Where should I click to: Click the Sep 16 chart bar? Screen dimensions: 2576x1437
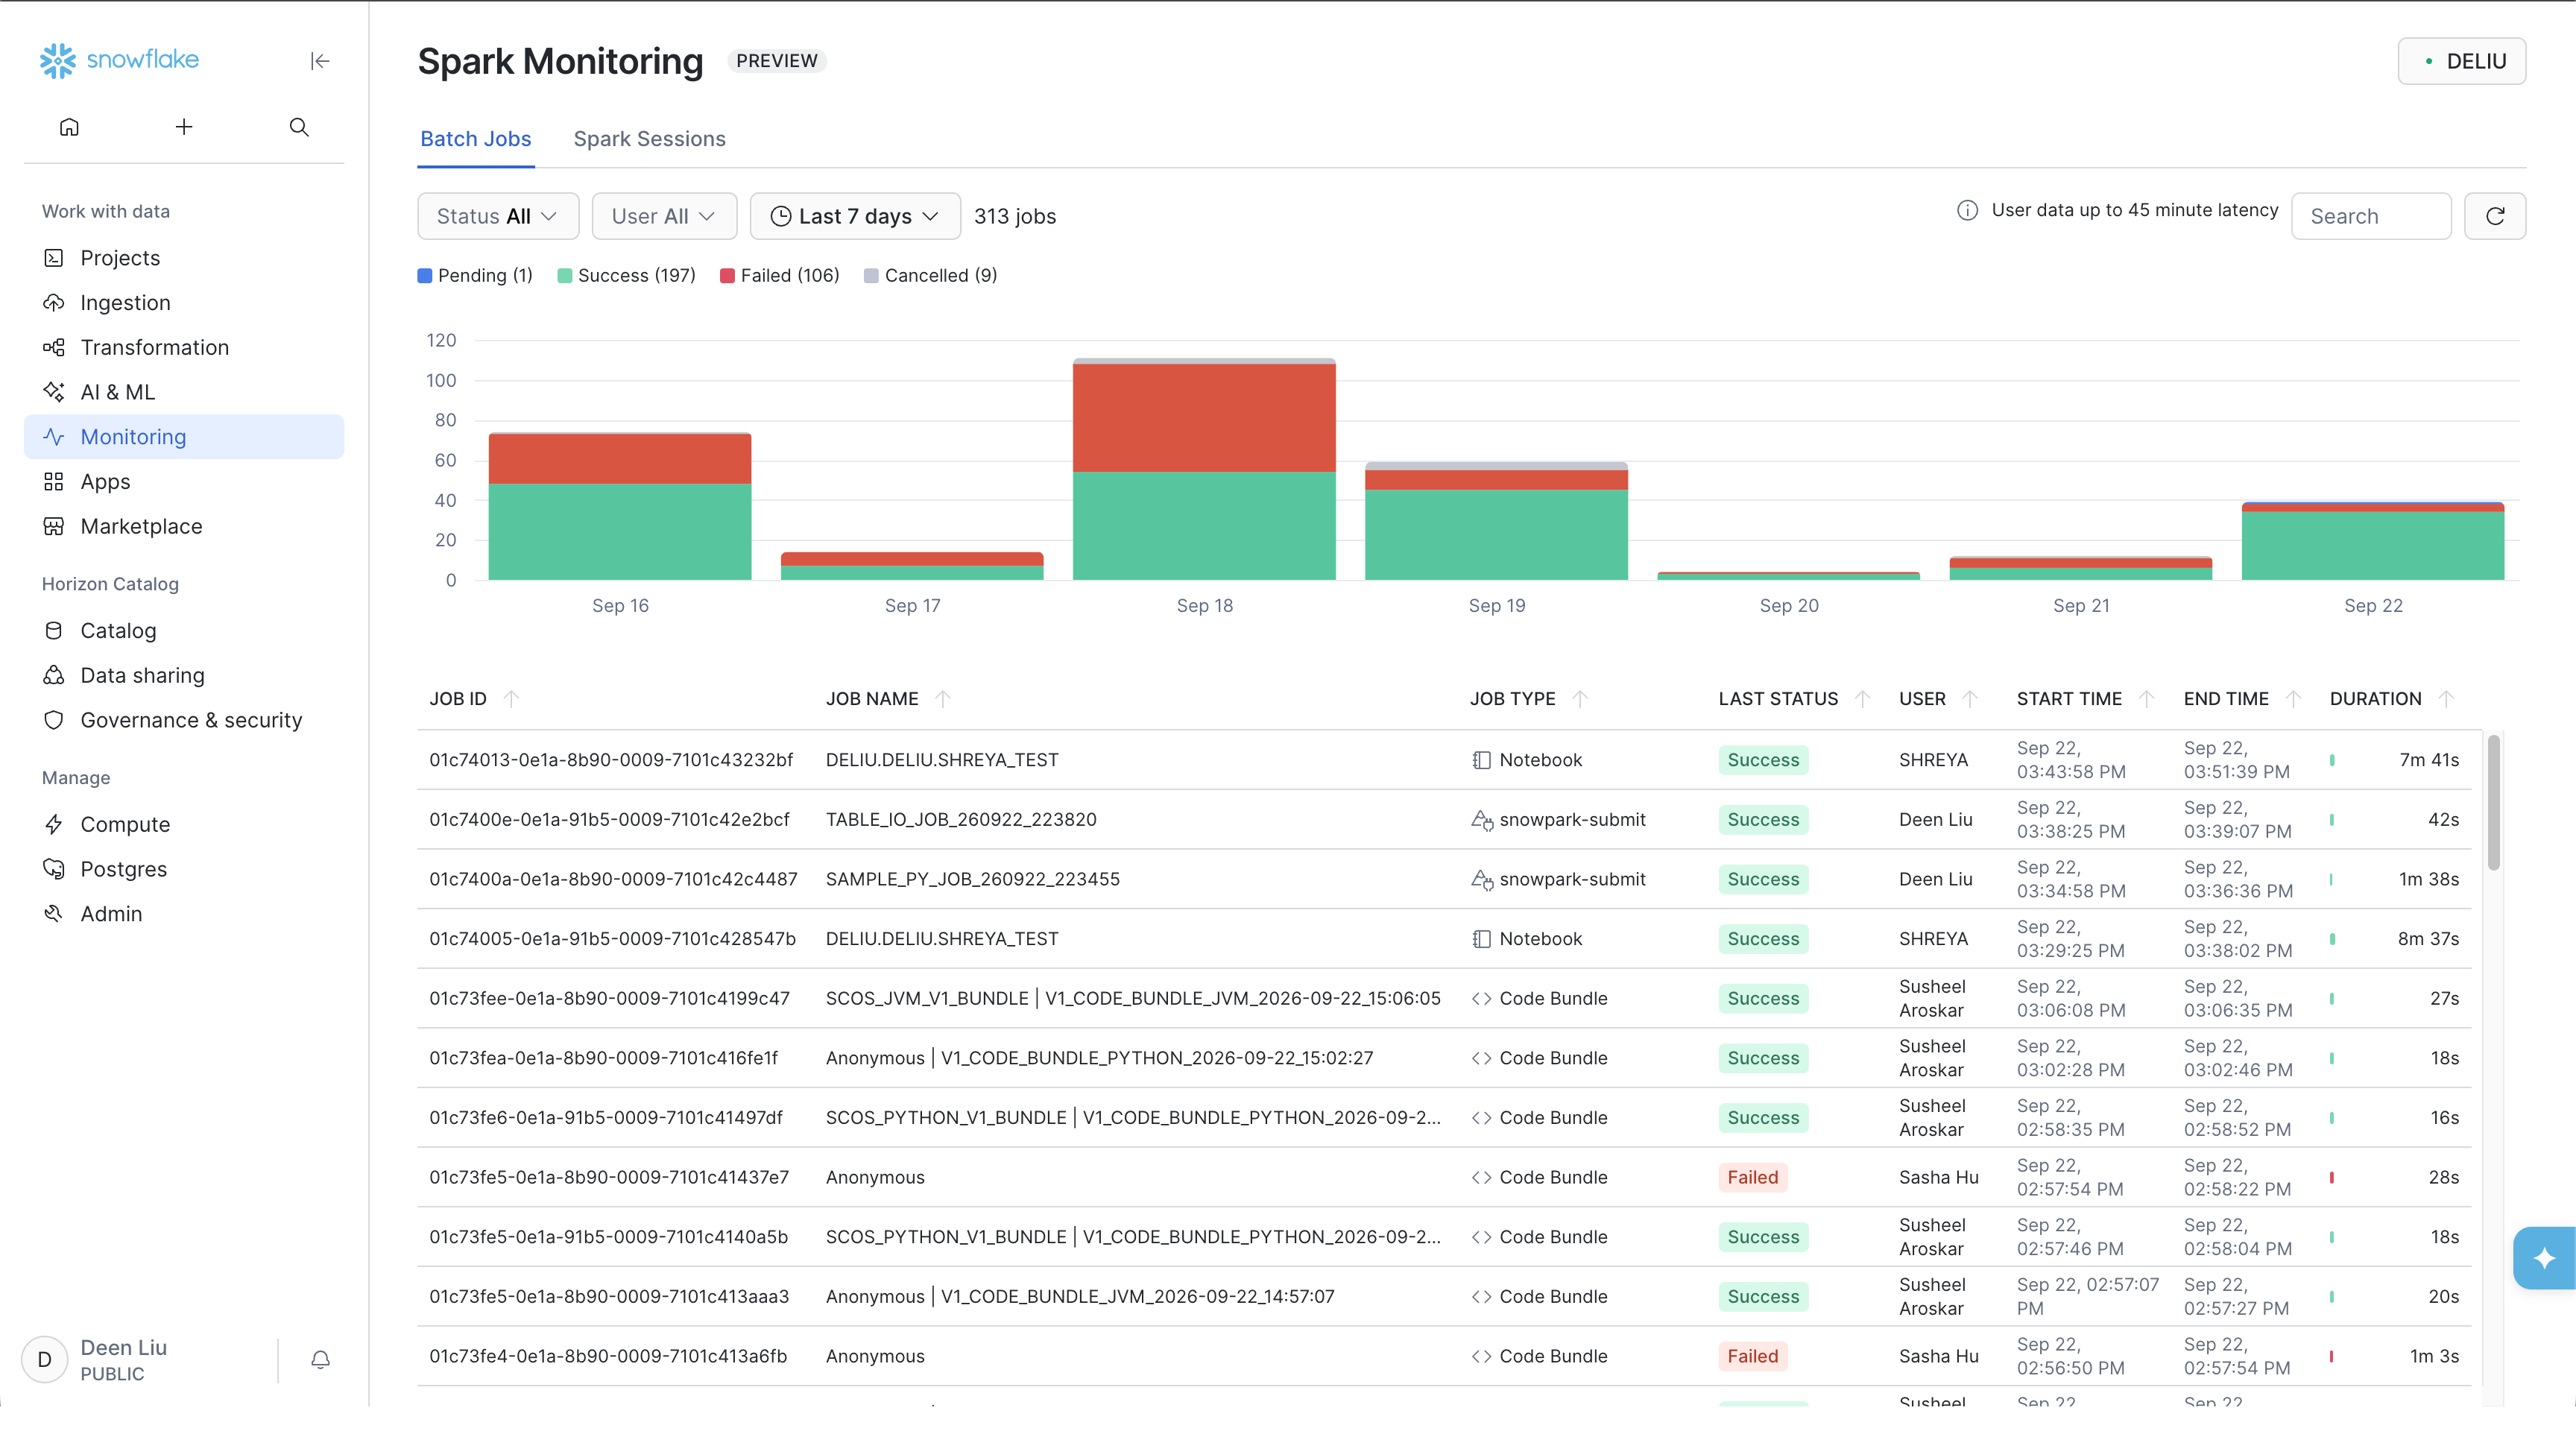620,506
